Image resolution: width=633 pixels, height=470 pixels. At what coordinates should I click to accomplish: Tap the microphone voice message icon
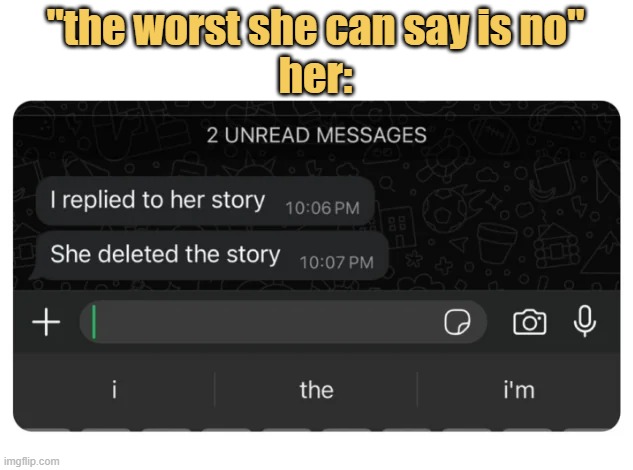click(x=585, y=321)
